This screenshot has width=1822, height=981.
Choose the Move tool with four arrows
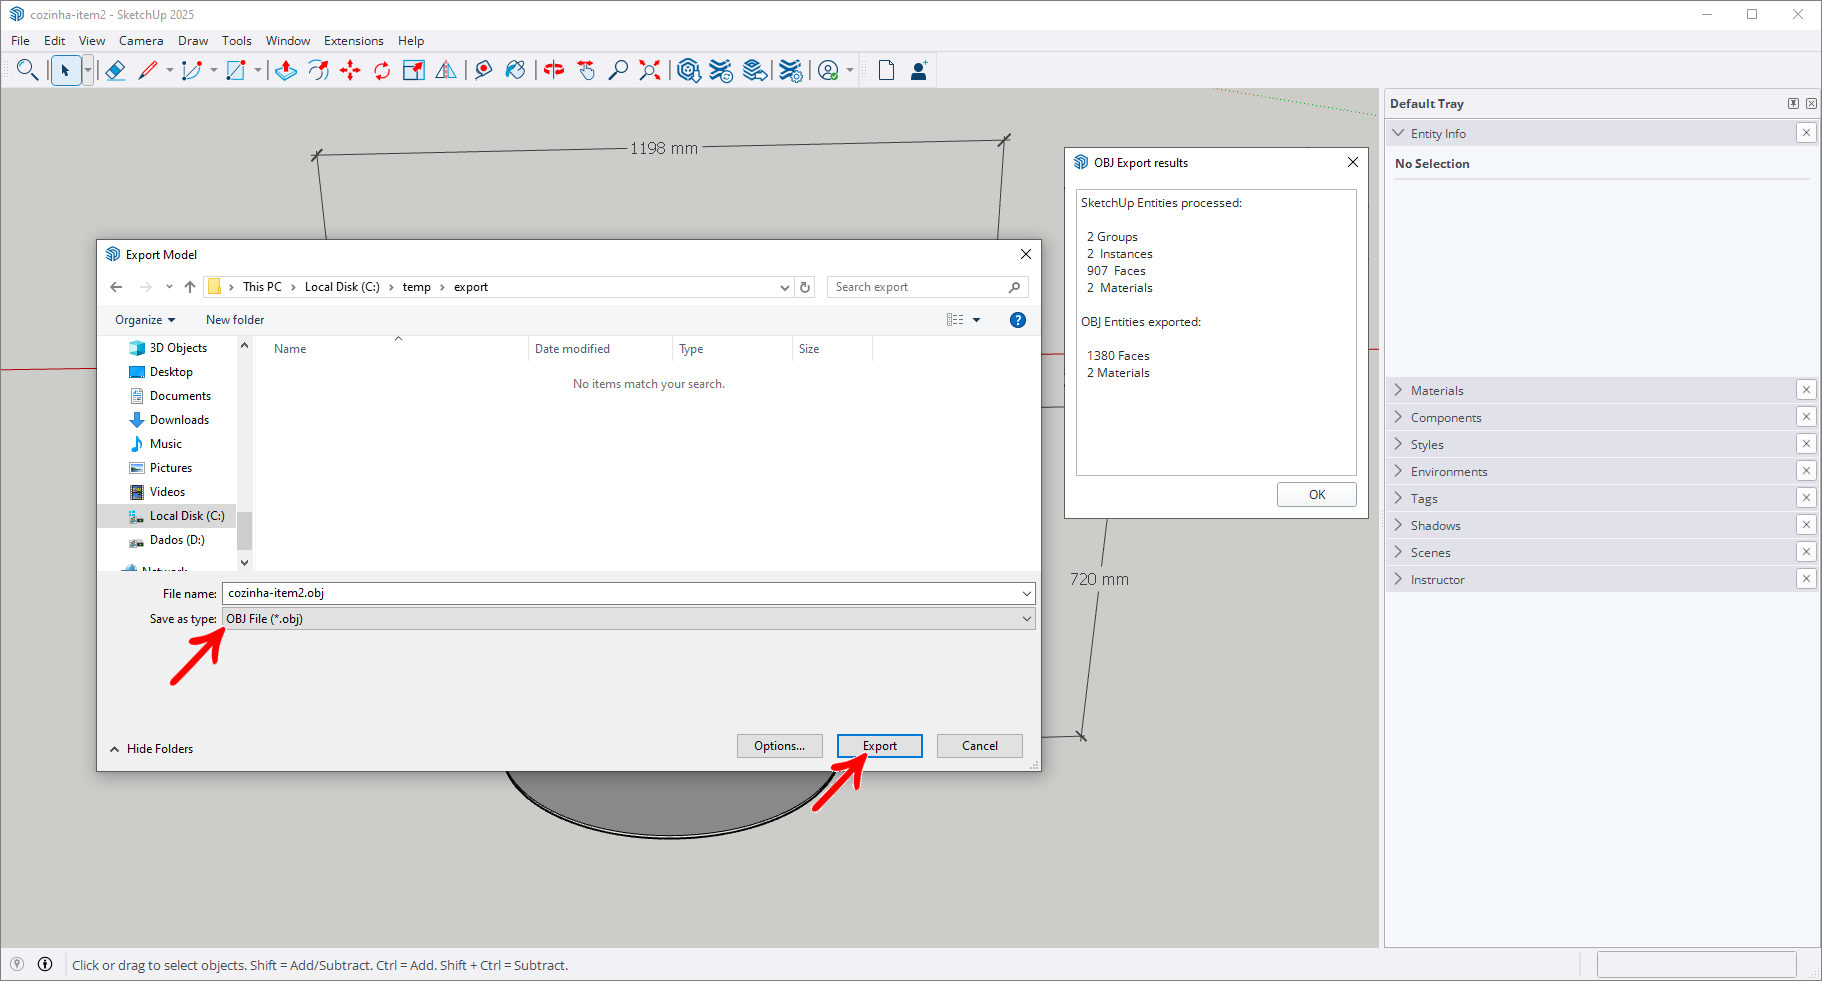pos(350,70)
